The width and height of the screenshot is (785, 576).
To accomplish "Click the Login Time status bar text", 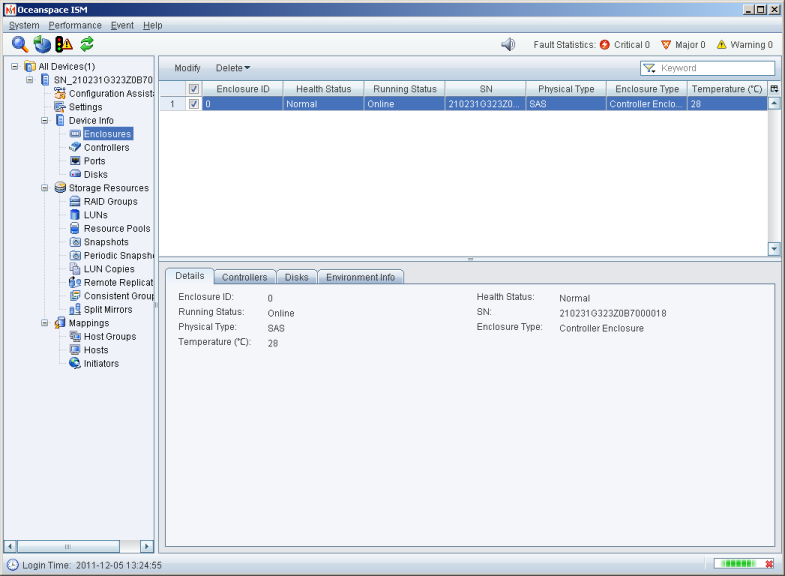I will pos(92,565).
